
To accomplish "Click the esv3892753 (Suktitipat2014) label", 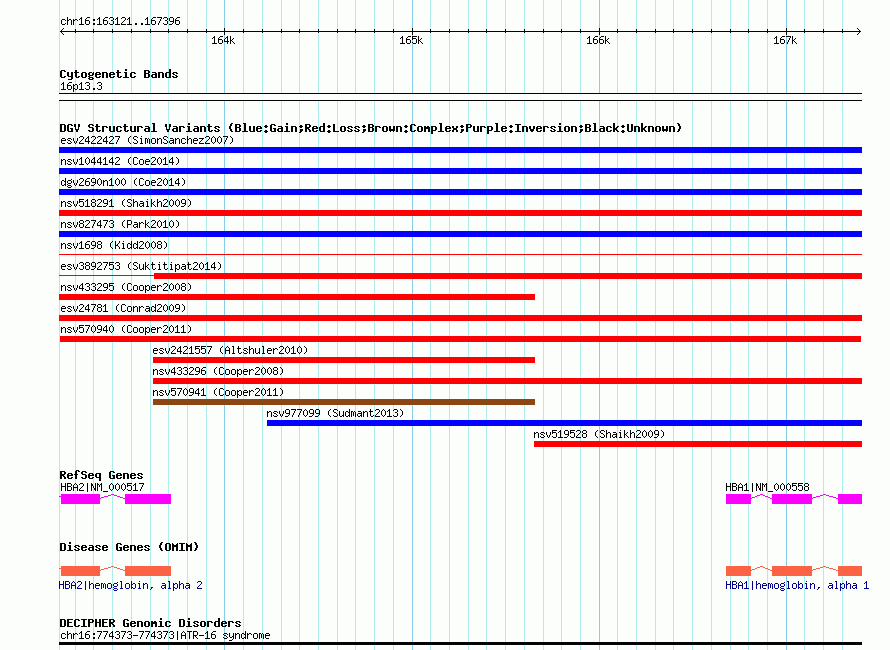I will tap(141, 266).
